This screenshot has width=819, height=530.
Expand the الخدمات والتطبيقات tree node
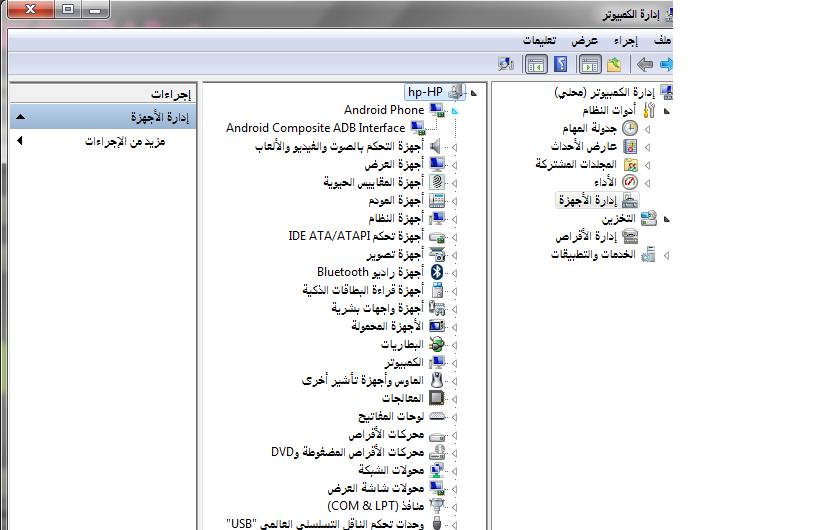(666, 255)
